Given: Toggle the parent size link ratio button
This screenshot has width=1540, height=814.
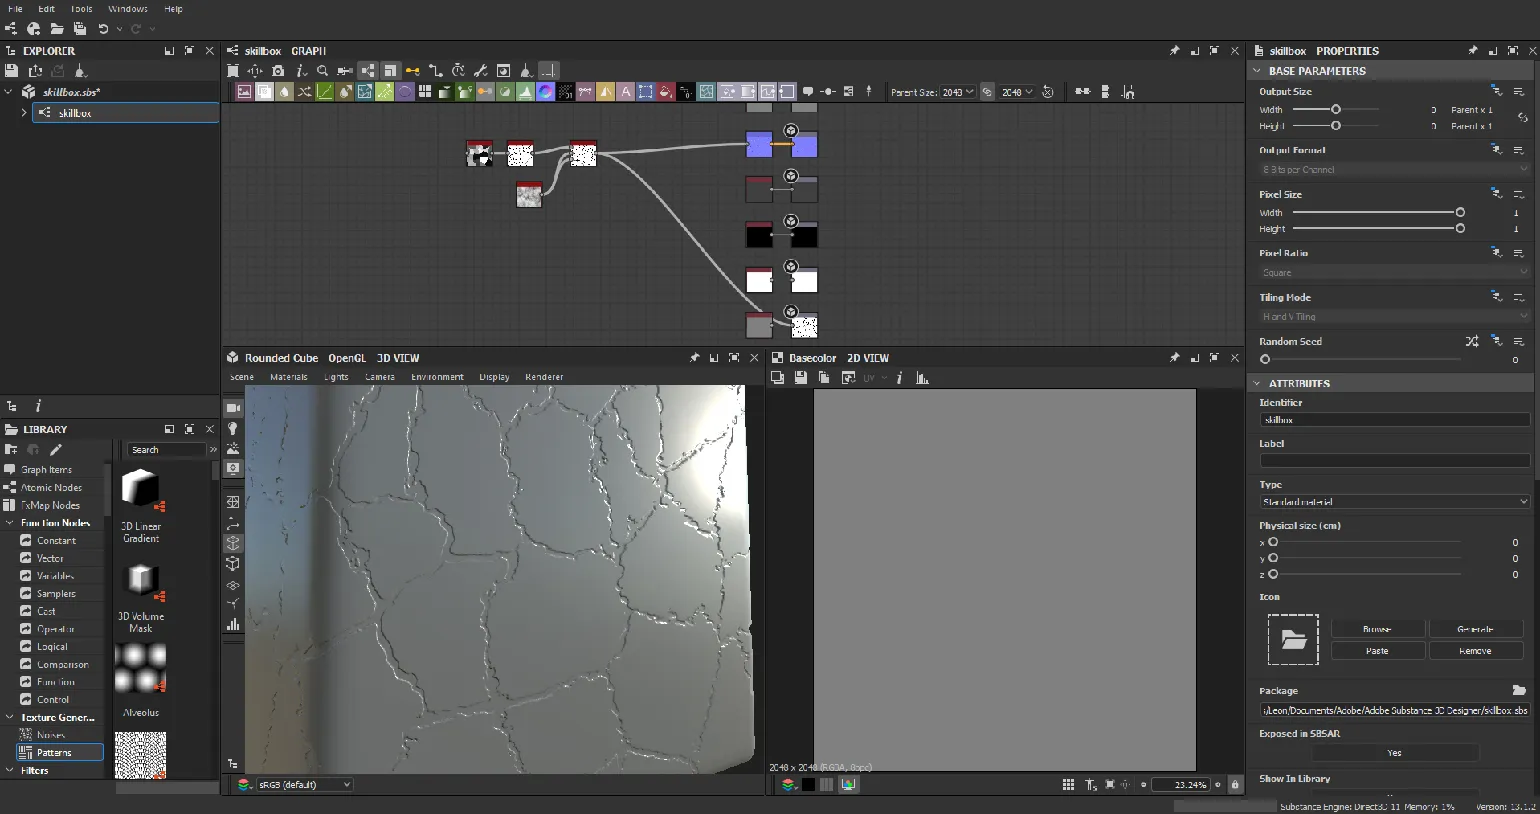Looking at the screenshot, I should (987, 92).
